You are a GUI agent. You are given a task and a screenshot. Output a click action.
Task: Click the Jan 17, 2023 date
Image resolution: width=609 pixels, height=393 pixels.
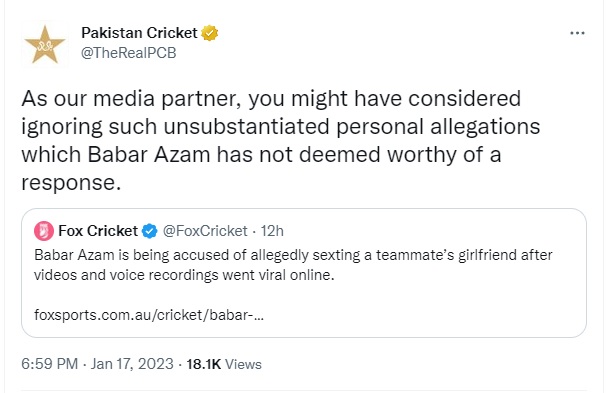(x=132, y=364)
